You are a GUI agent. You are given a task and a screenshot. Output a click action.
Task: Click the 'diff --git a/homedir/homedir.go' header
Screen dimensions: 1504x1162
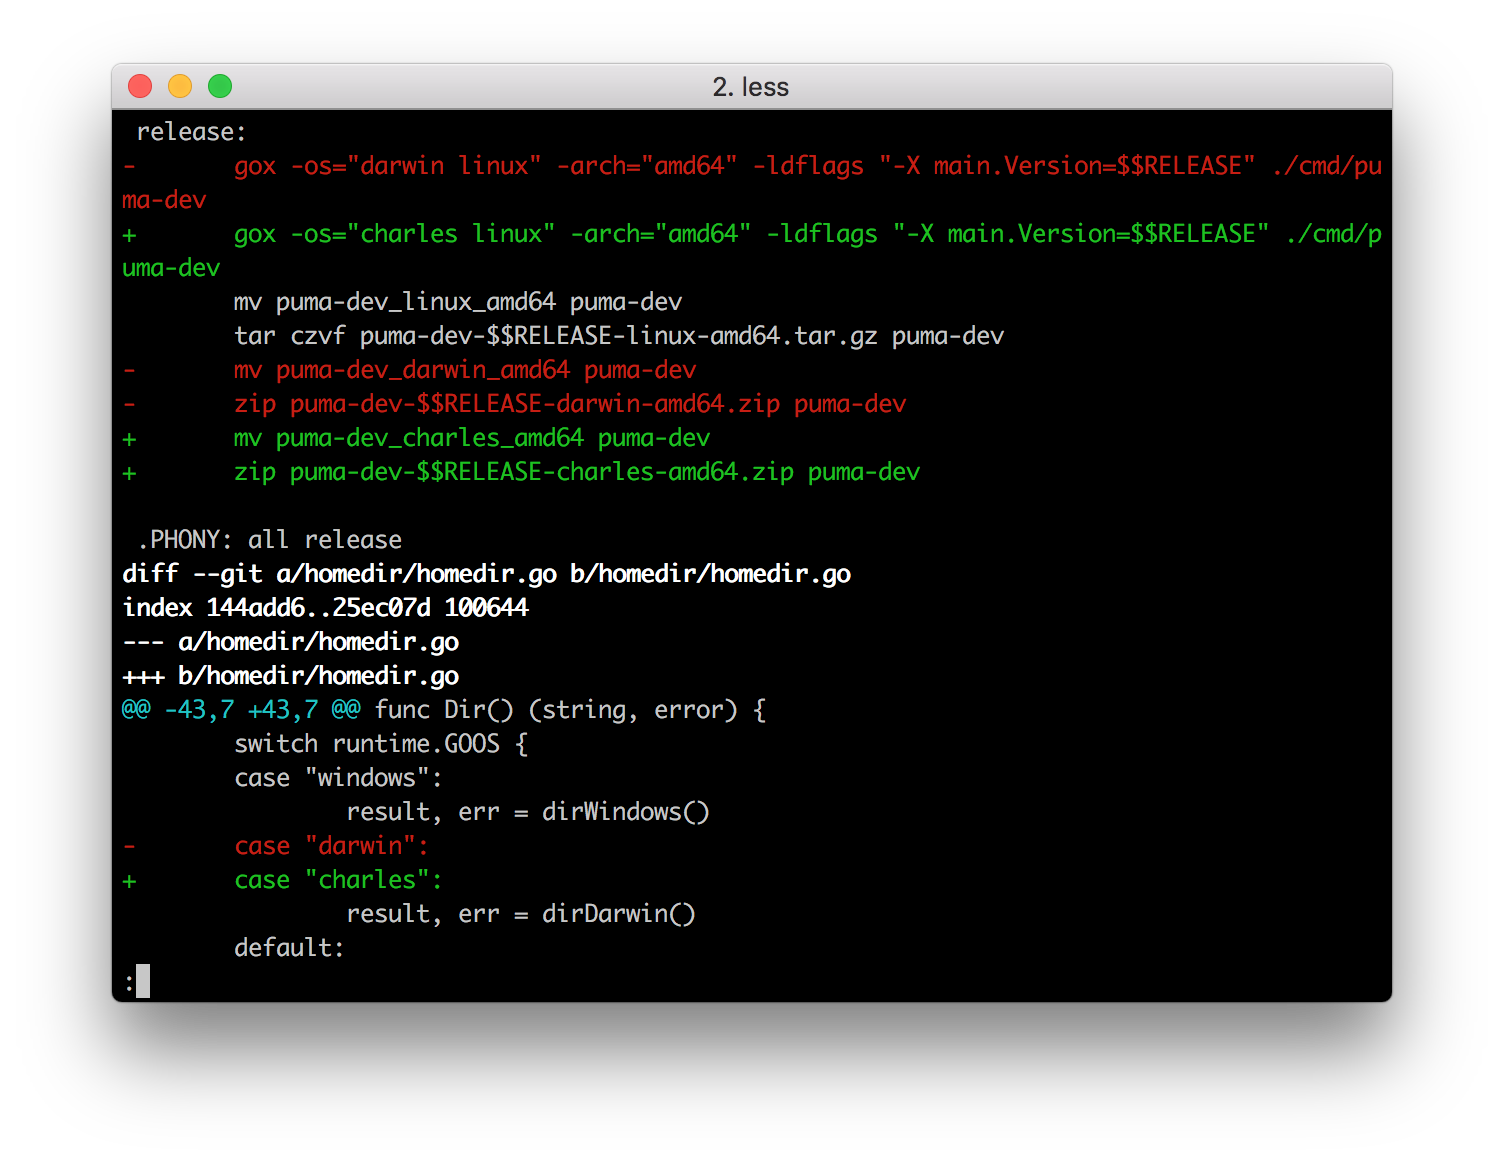coord(486,574)
